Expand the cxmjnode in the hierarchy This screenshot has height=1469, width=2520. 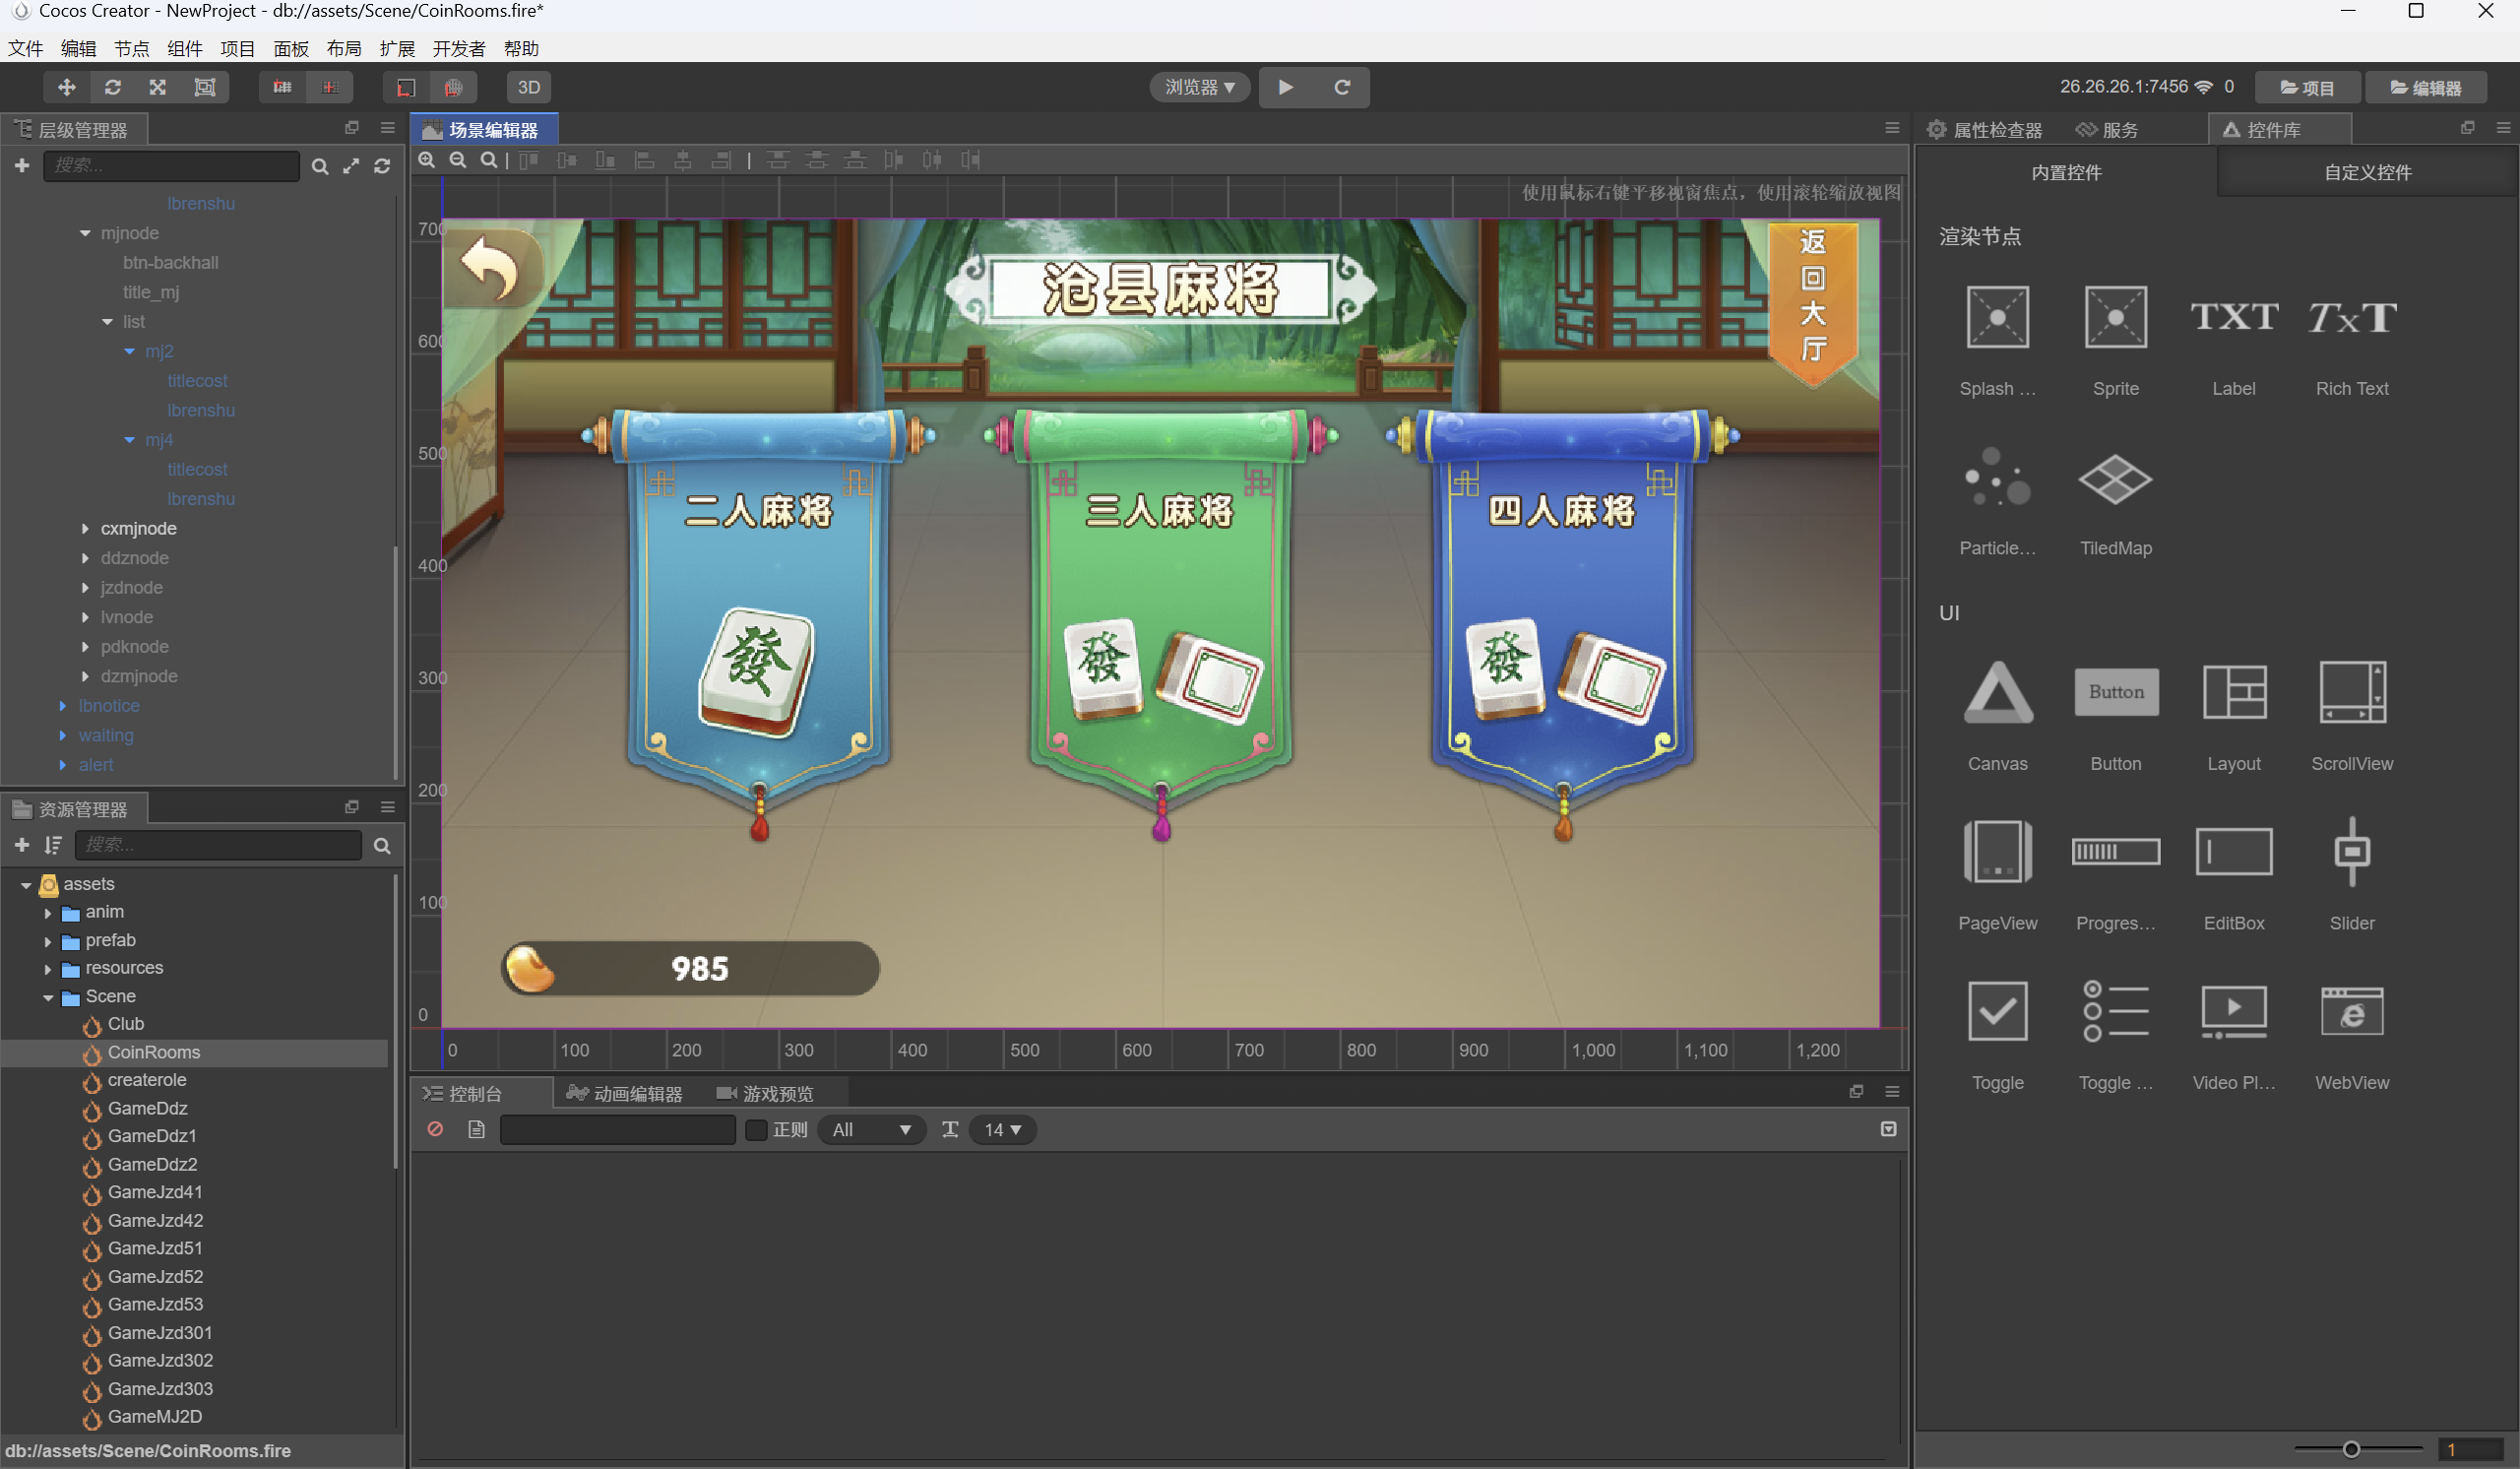[x=85, y=528]
